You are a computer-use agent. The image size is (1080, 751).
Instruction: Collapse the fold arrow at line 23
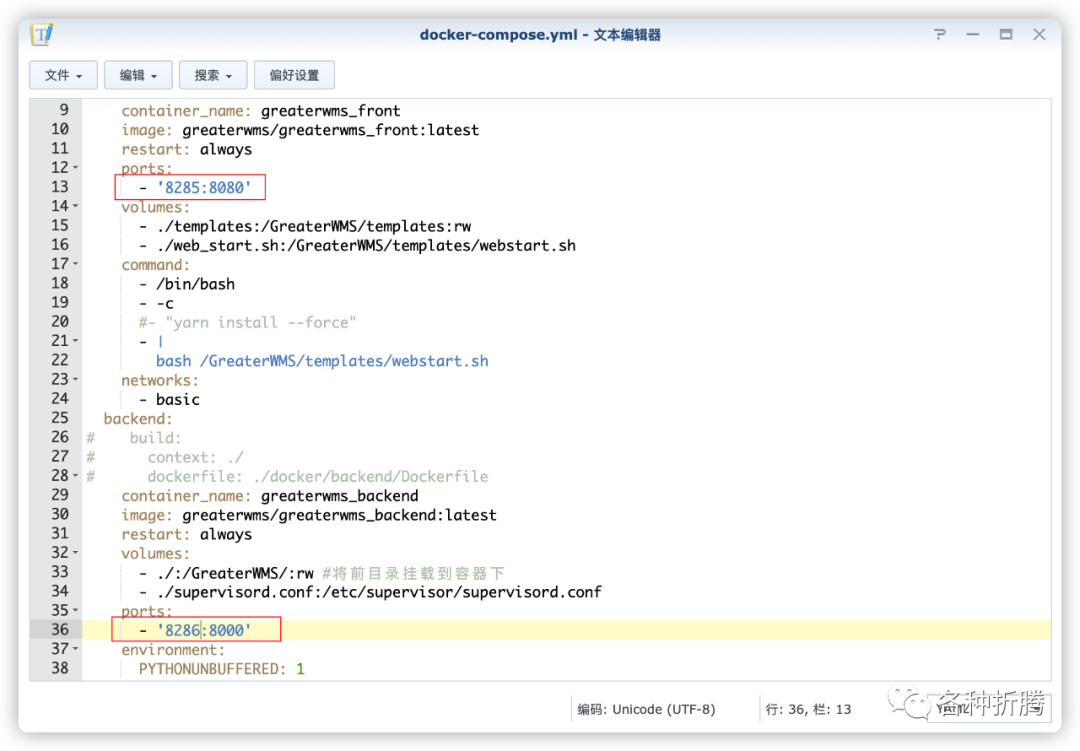76,380
